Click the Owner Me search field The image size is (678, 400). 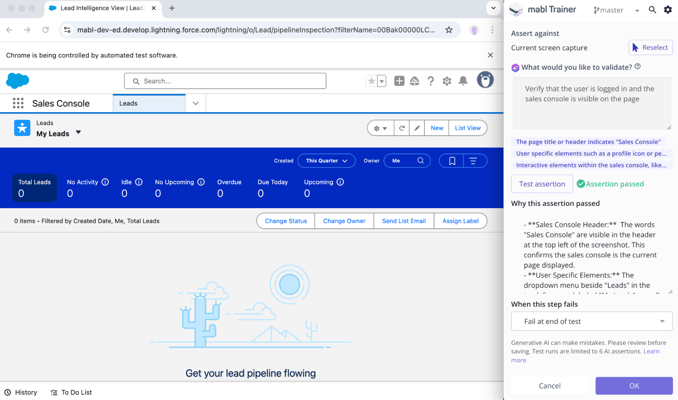click(406, 160)
